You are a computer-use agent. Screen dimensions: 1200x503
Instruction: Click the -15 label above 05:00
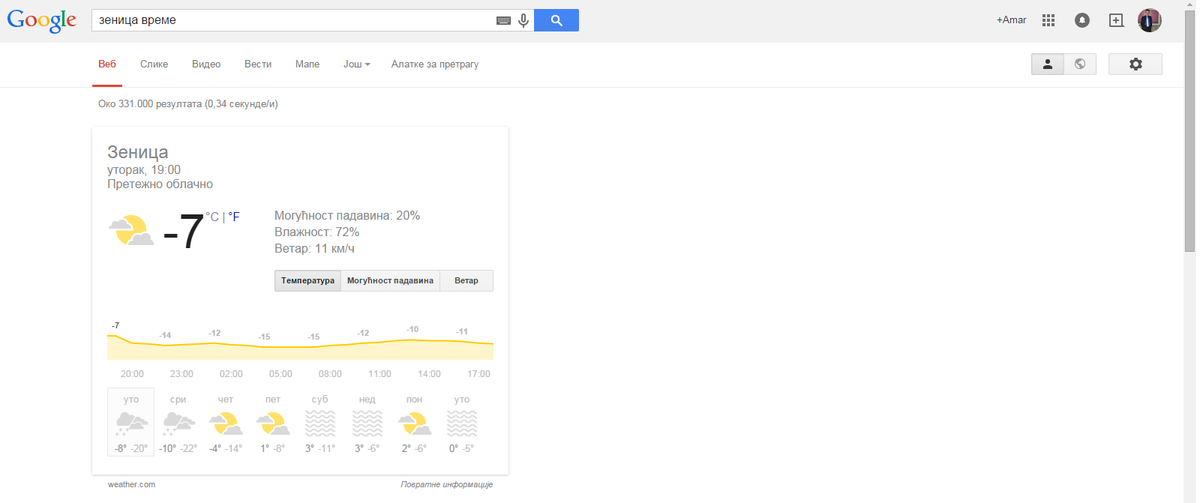coord(264,337)
